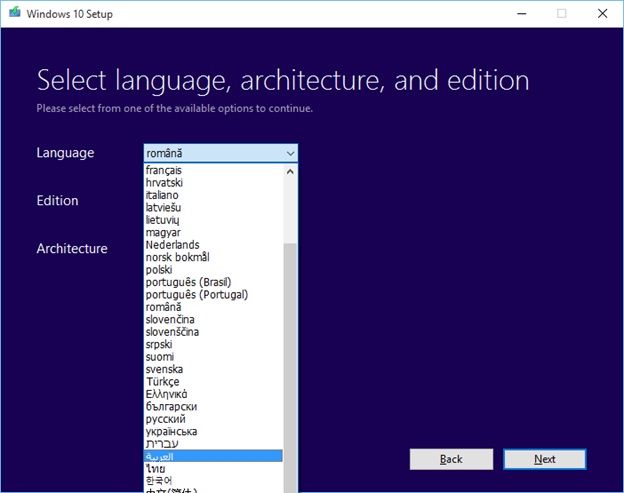Image resolution: width=624 pixels, height=493 pixels.
Task: Click the list scrollbar up arrow
Action: click(290, 171)
